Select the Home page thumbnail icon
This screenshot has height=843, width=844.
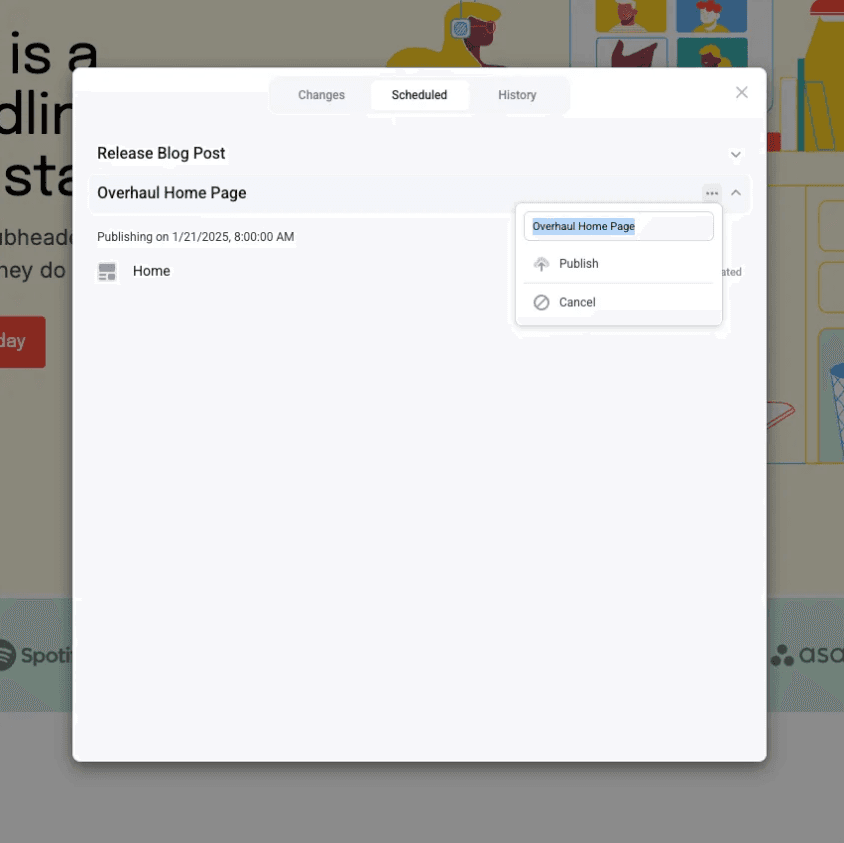coord(107,271)
